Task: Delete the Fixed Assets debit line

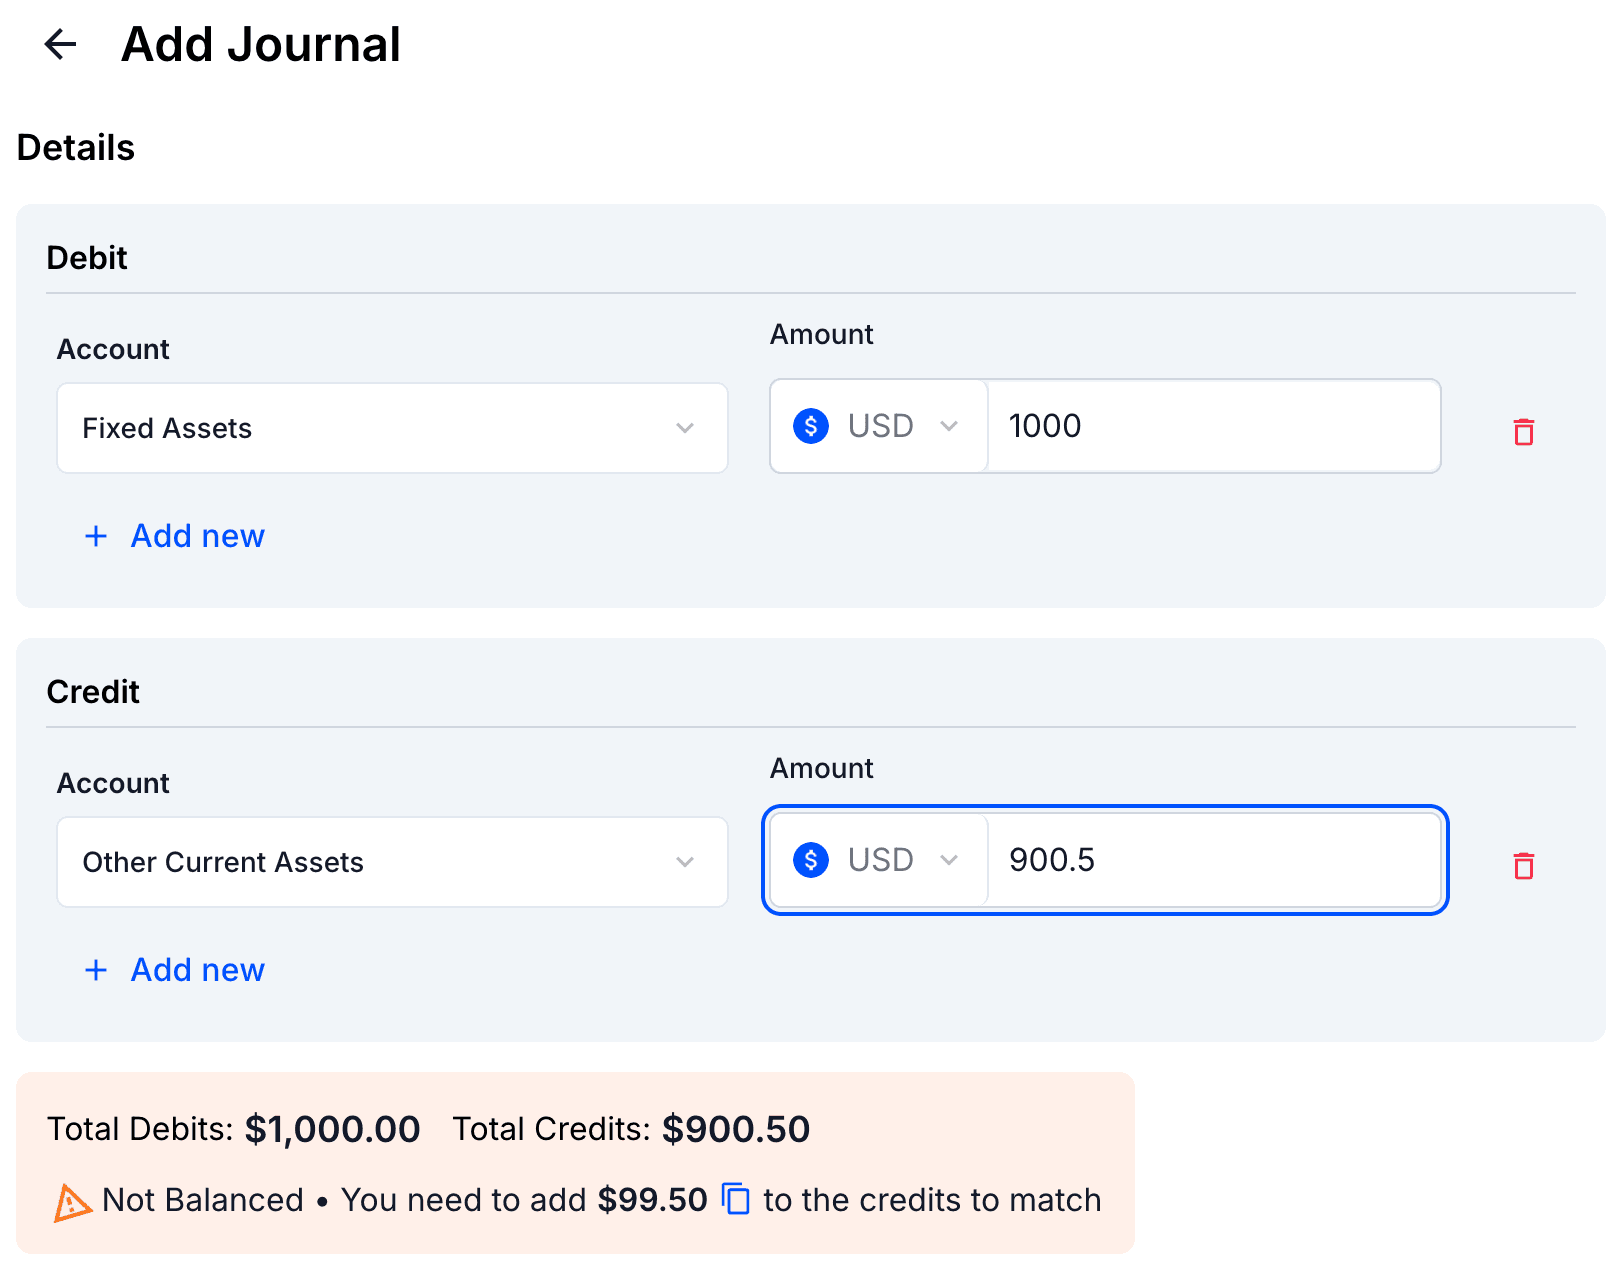Action: pyautogui.click(x=1523, y=431)
